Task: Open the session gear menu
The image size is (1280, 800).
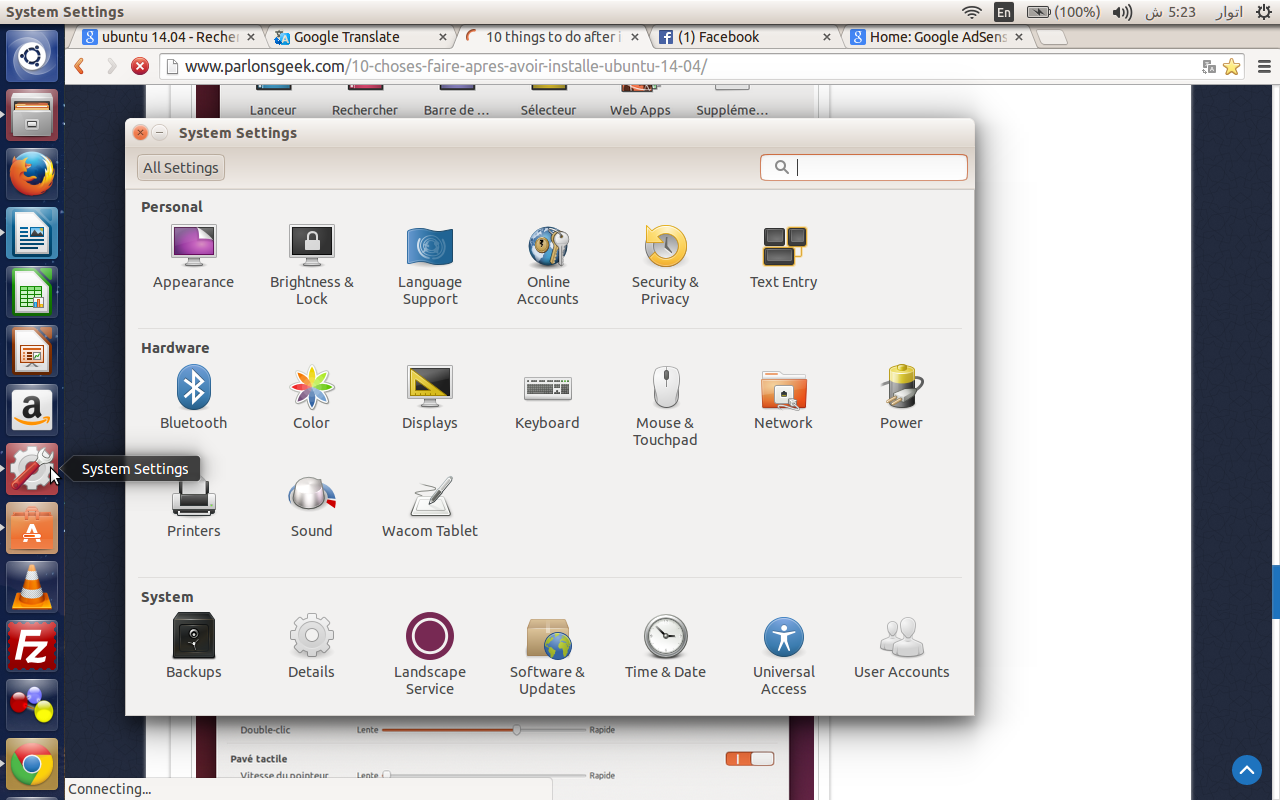Action: (1264, 12)
